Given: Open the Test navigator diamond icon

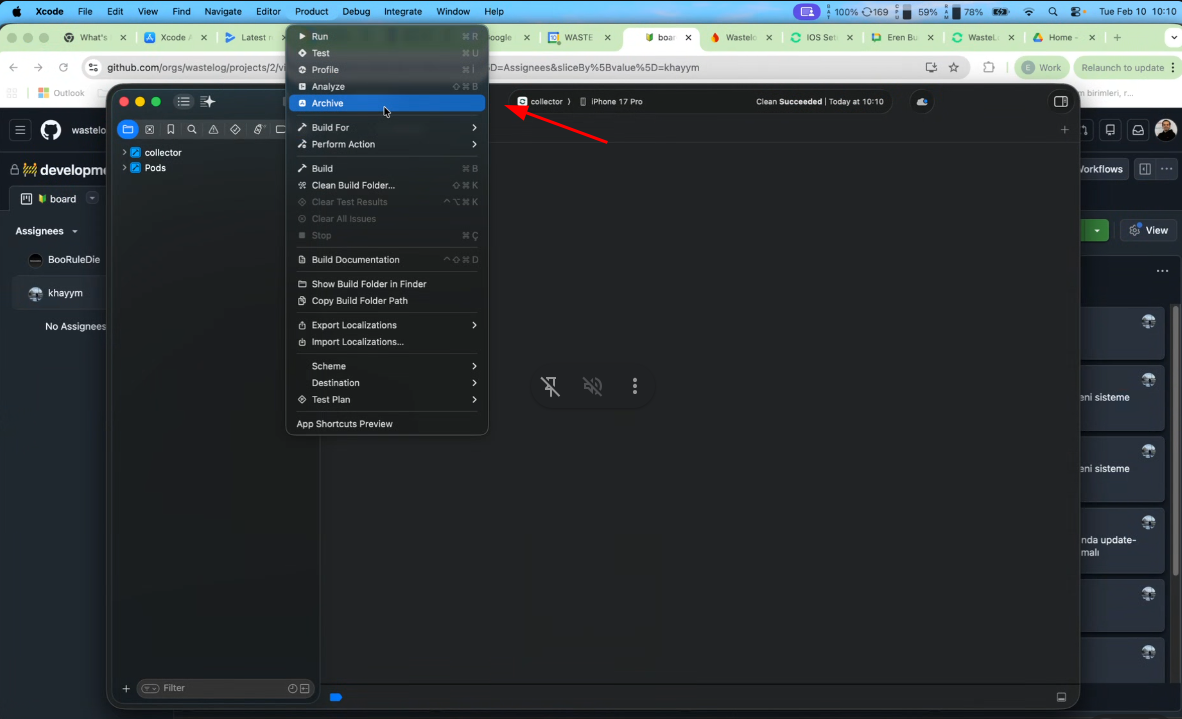Looking at the screenshot, I should coord(235,130).
